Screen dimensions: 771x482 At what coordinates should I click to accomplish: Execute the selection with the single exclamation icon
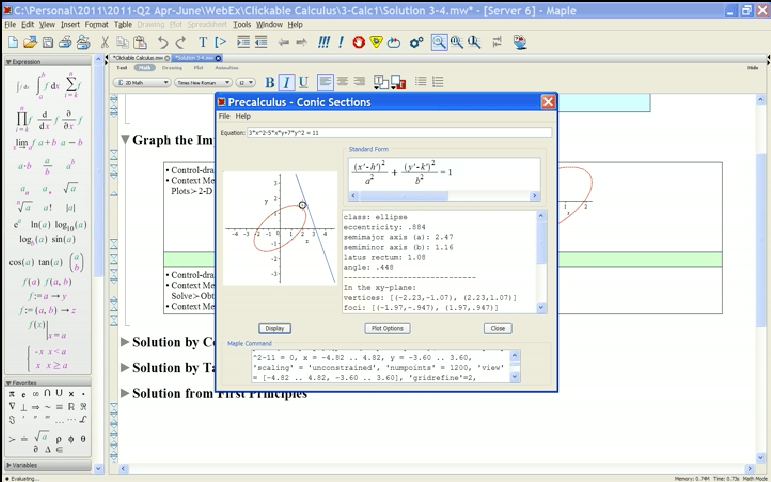coord(341,43)
